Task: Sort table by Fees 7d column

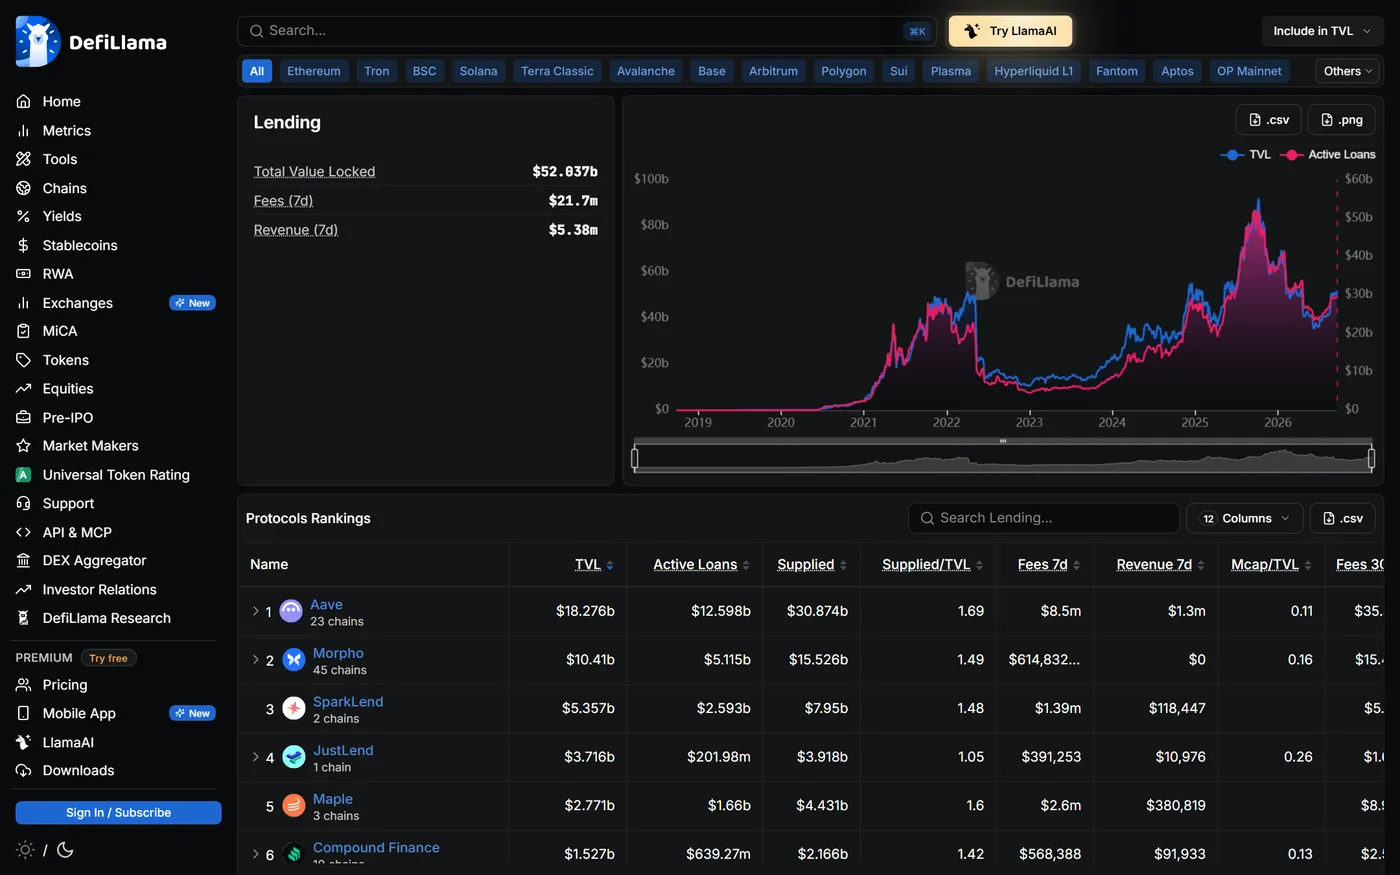Action: pyautogui.click(x=1049, y=565)
